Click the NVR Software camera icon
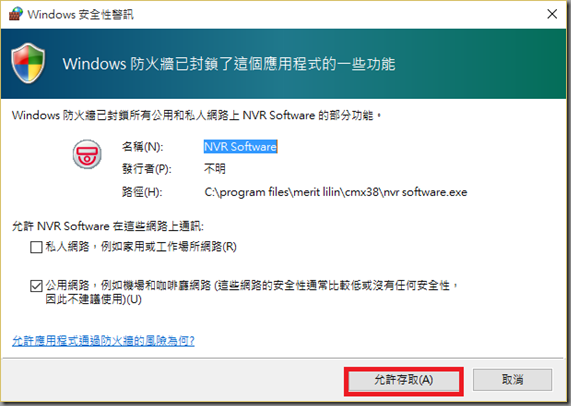This screenshot has height=406, width=571. (x=87, y=154)
